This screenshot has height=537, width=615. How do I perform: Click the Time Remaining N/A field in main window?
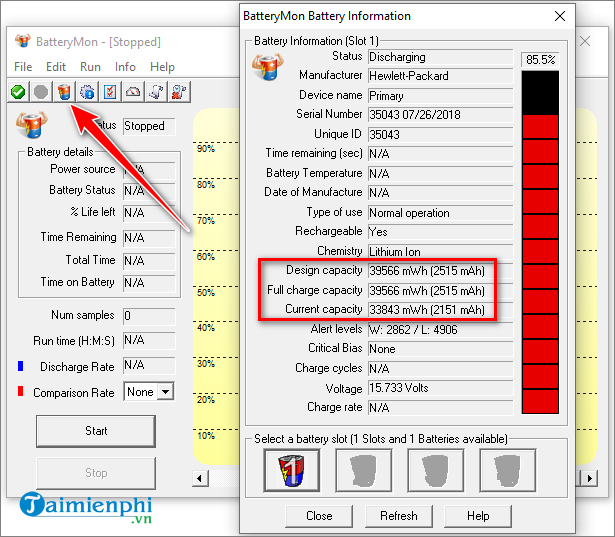149,238
